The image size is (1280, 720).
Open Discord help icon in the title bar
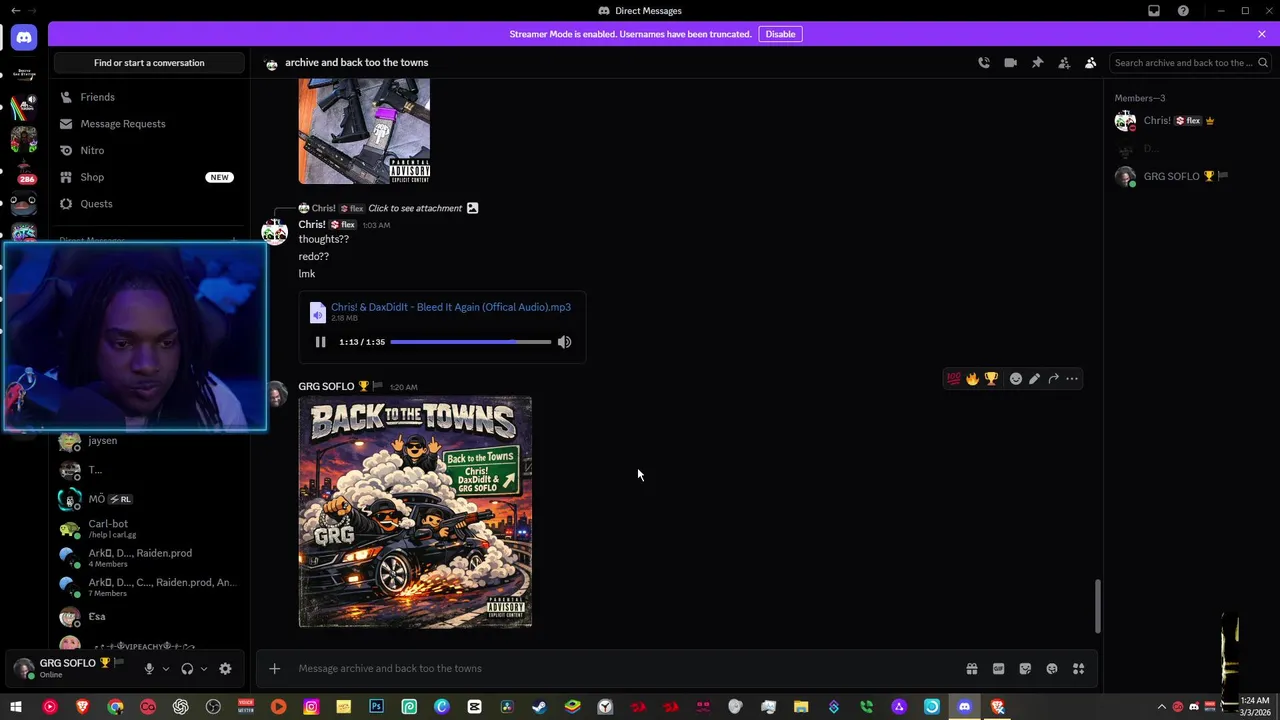point(1183,11)
